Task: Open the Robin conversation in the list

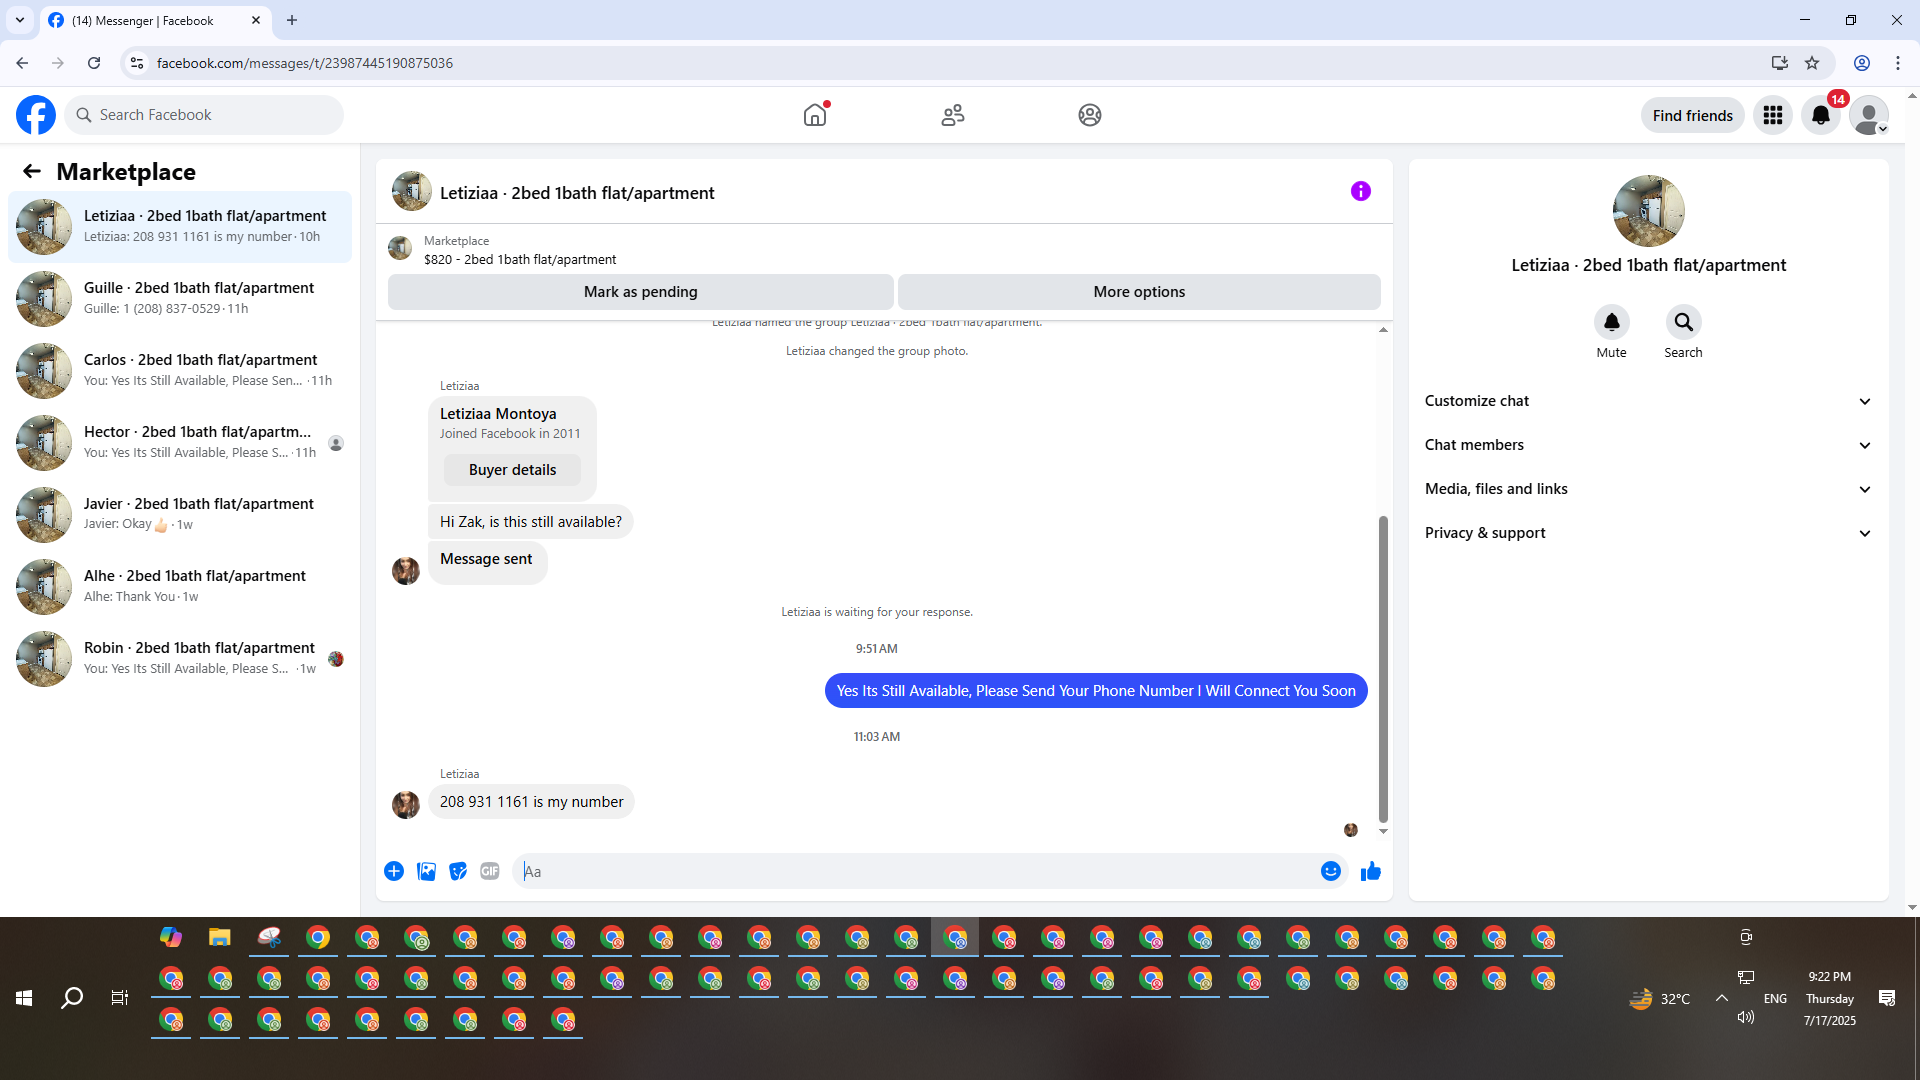Action: point(180,659)
